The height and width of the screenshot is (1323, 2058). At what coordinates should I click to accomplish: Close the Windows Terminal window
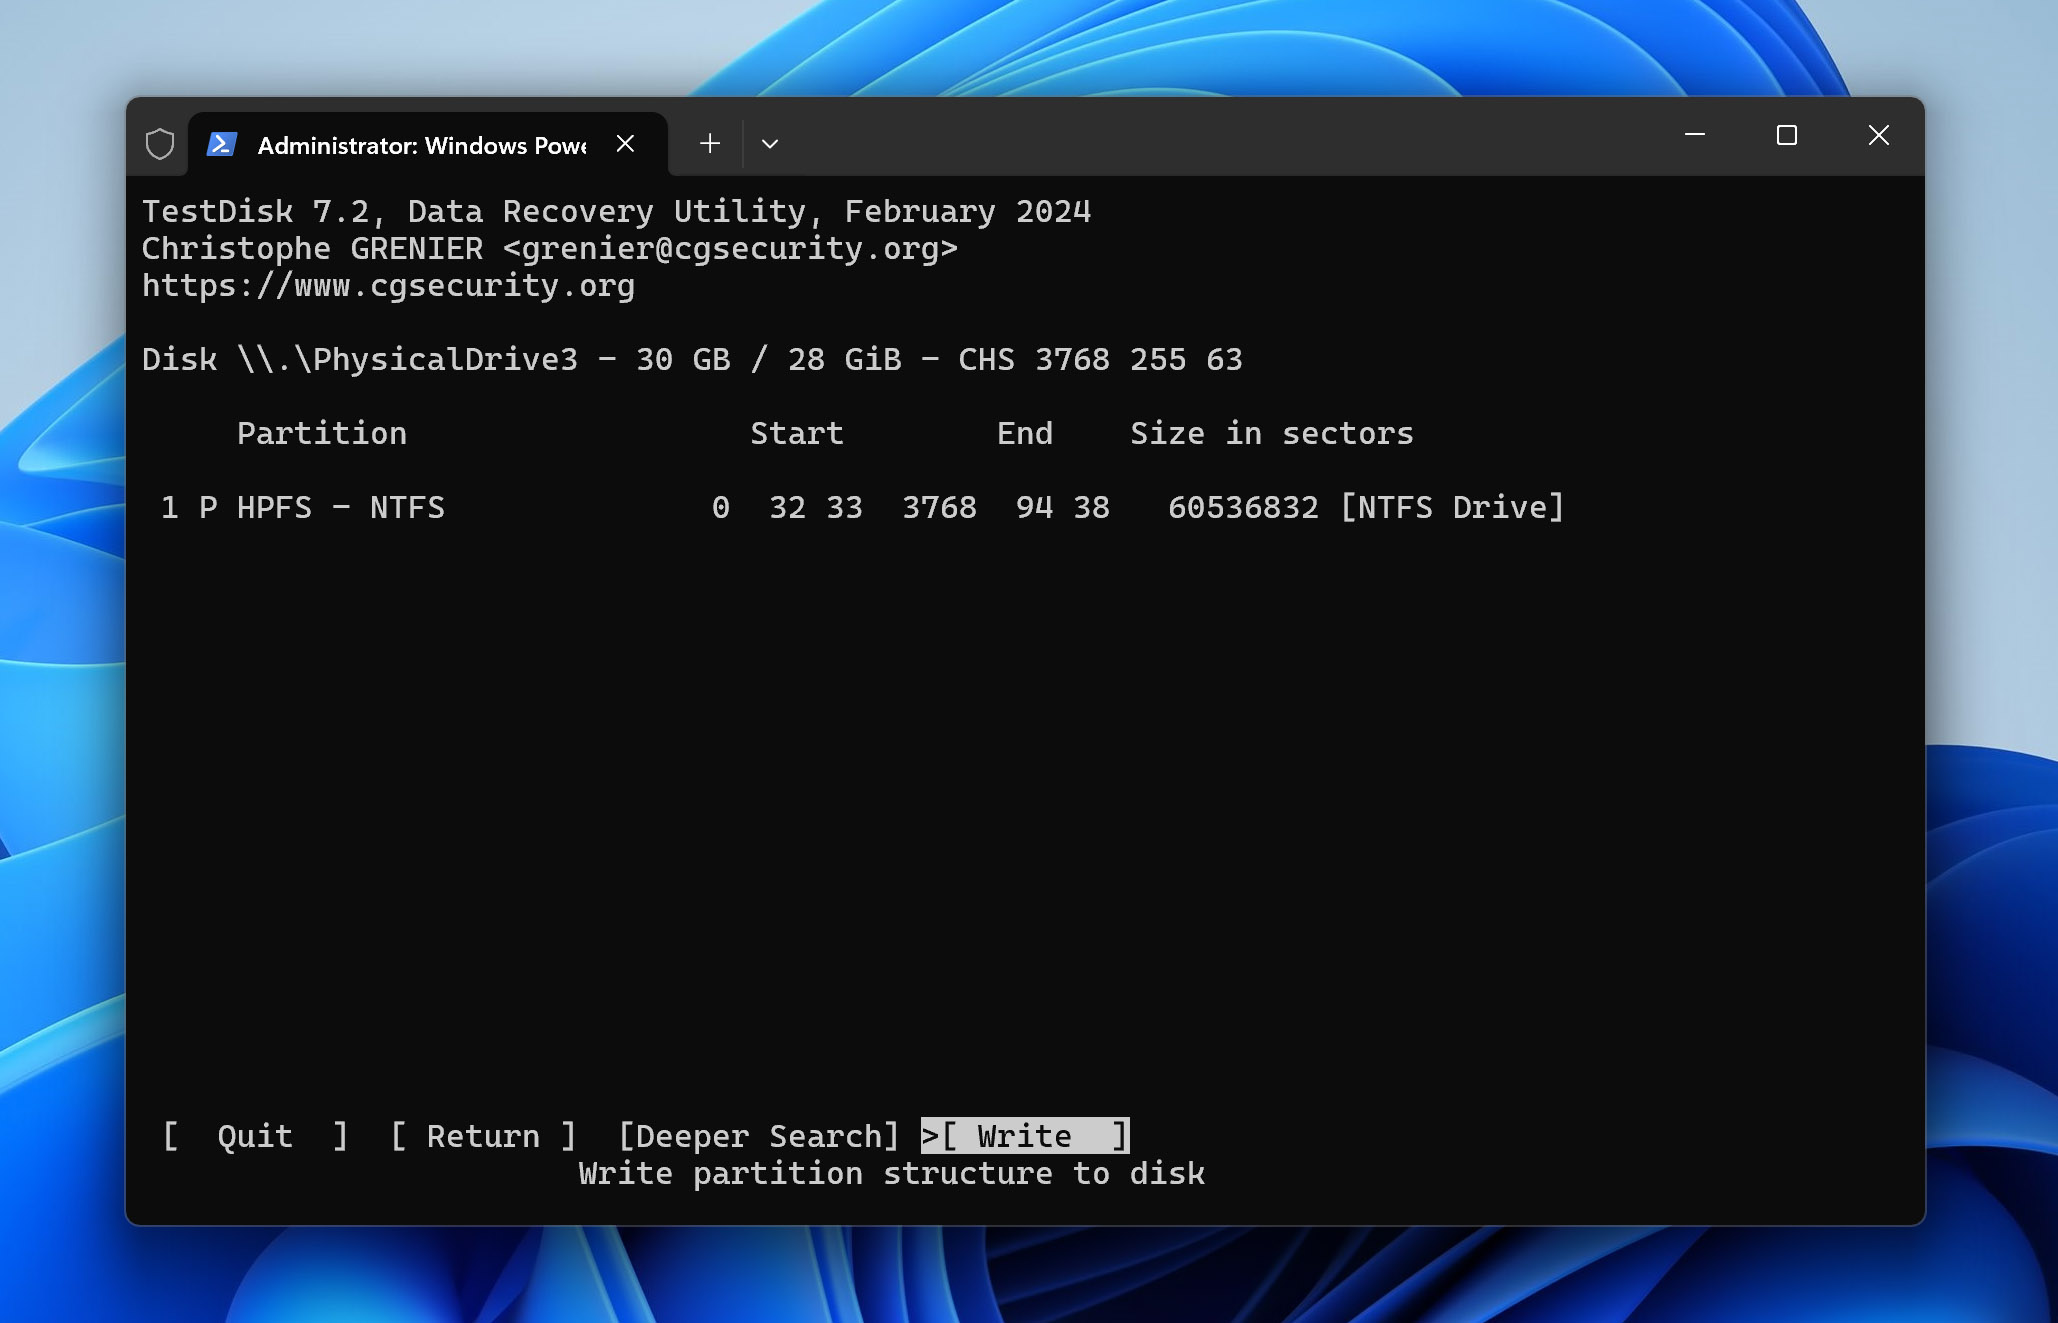point(1878,135)
